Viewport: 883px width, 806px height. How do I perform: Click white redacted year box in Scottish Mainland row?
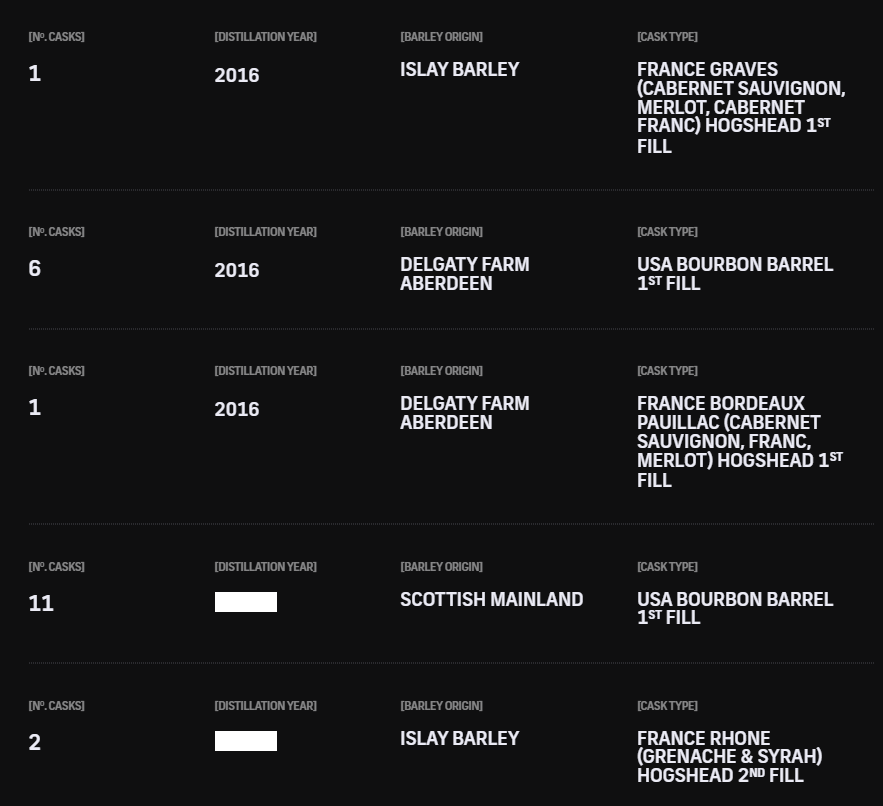[x=246, y=602]
